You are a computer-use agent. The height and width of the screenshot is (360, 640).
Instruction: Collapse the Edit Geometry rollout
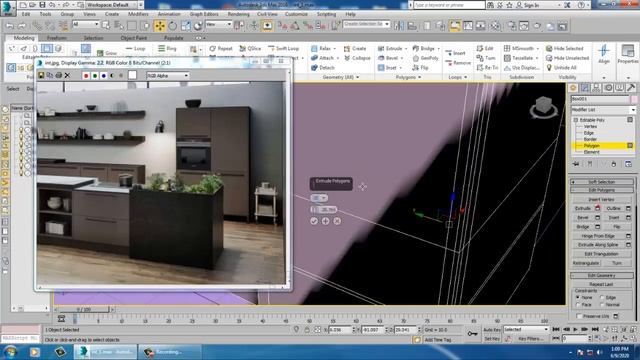point(602,276)
